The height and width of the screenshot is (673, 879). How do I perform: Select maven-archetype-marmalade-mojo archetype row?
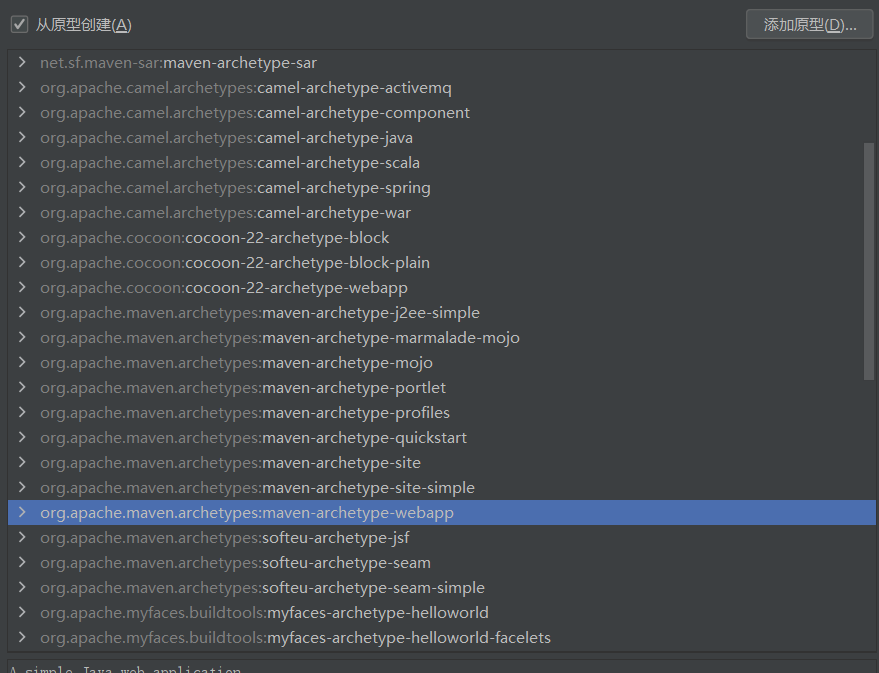point(442,337)
